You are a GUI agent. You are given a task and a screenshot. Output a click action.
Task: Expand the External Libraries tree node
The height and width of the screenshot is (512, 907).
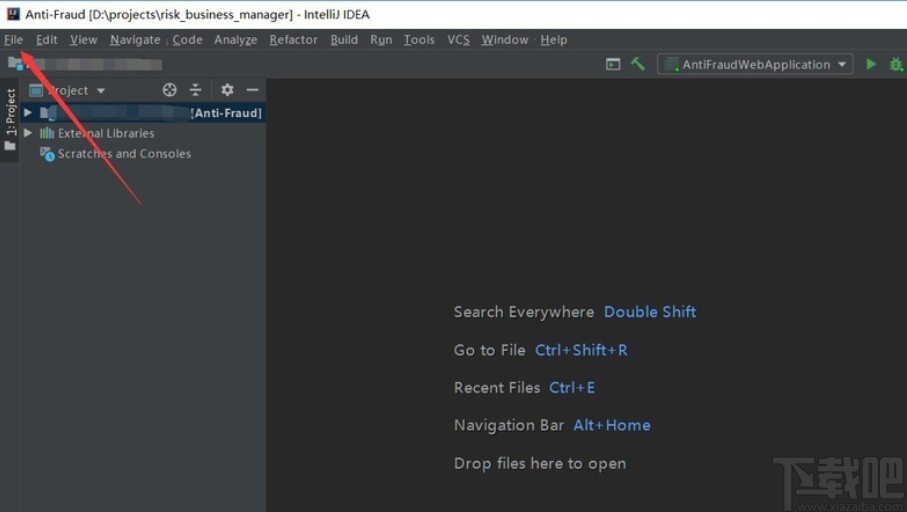[28, 133]
